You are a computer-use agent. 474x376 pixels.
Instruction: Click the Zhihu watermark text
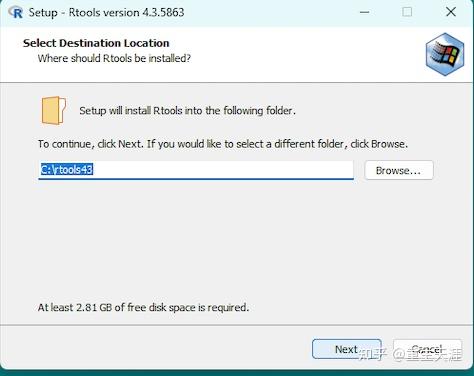(x=410, y=355)
